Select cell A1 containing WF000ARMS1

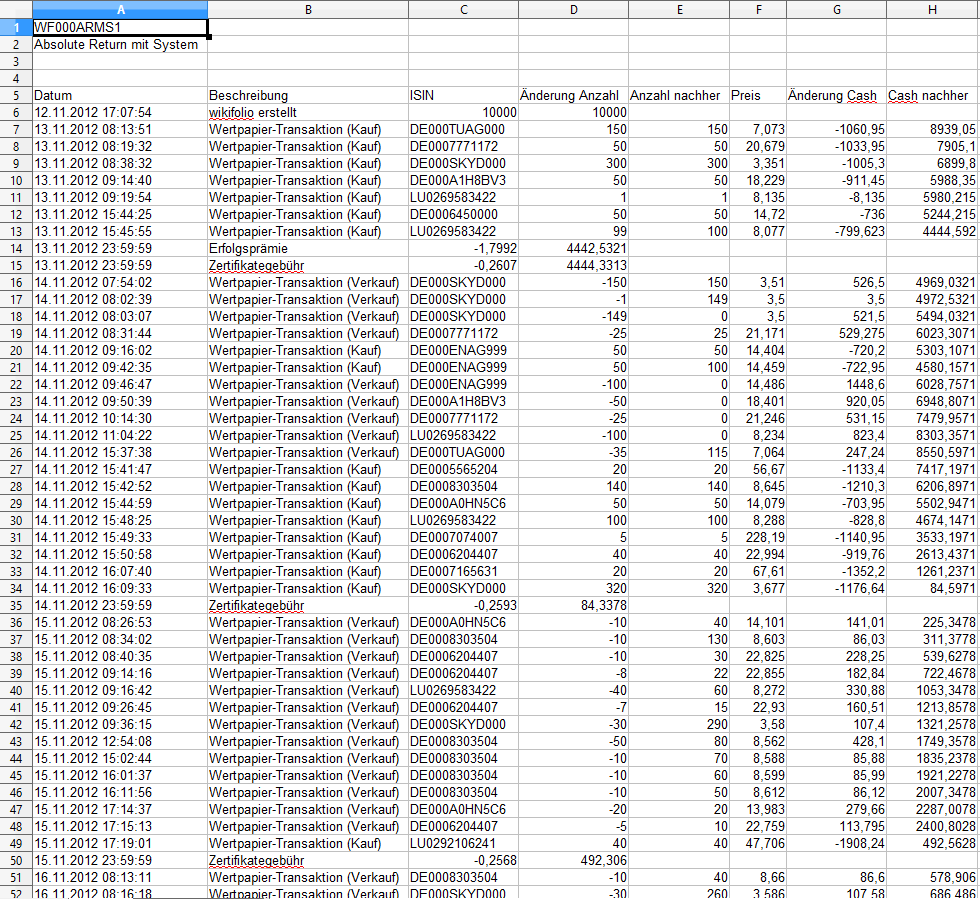point(120,27)
